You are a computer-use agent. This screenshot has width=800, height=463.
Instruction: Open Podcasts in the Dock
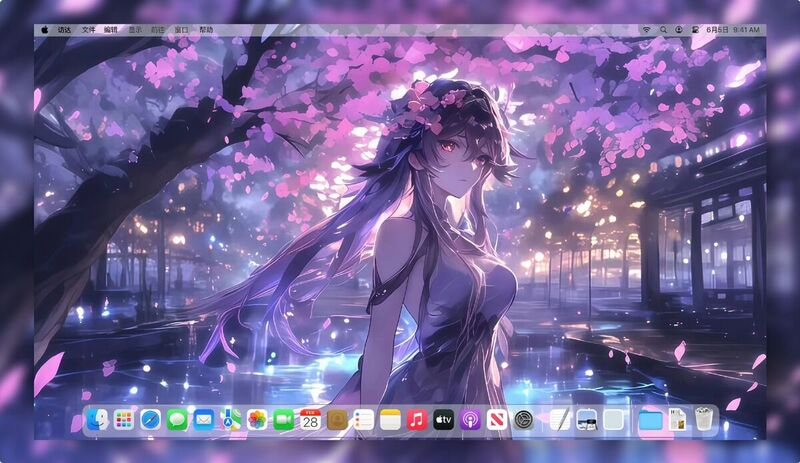click(x=470, y=420)
